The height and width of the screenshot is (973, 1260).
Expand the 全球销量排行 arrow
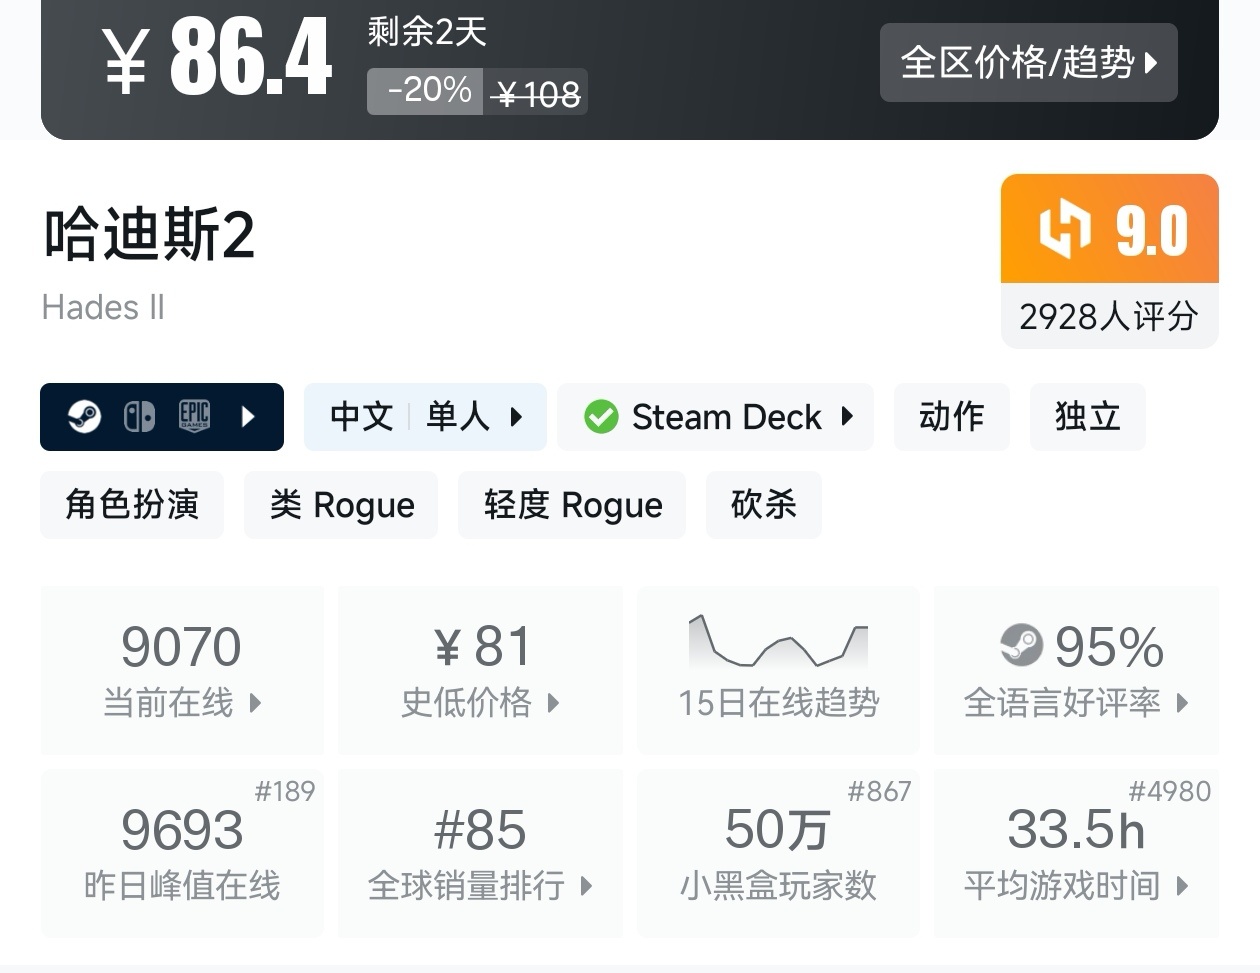tap(586, 886)
